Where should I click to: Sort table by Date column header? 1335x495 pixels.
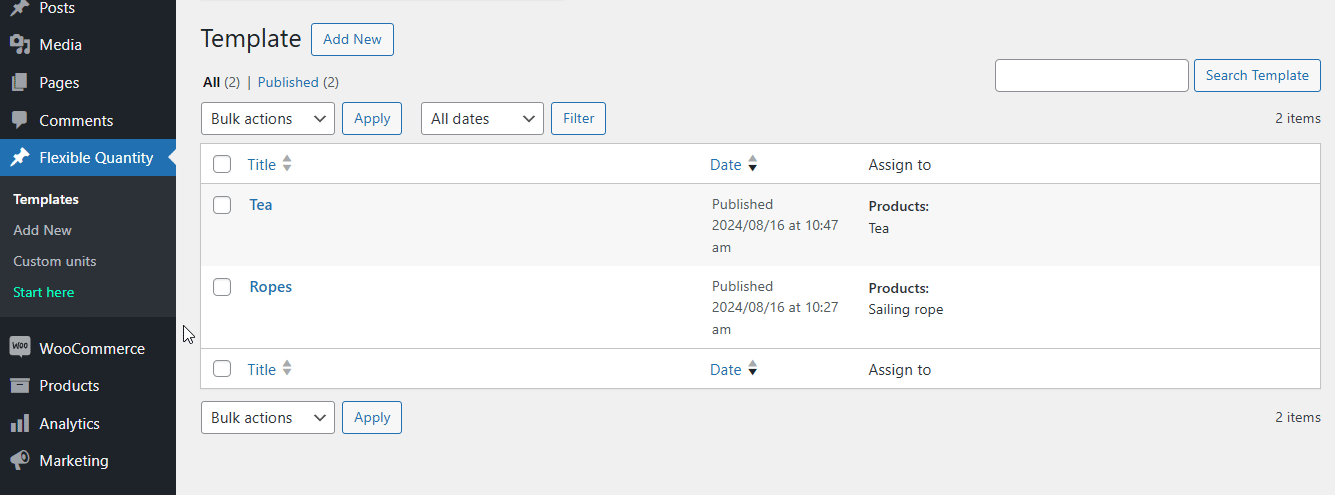pos(726,165)
